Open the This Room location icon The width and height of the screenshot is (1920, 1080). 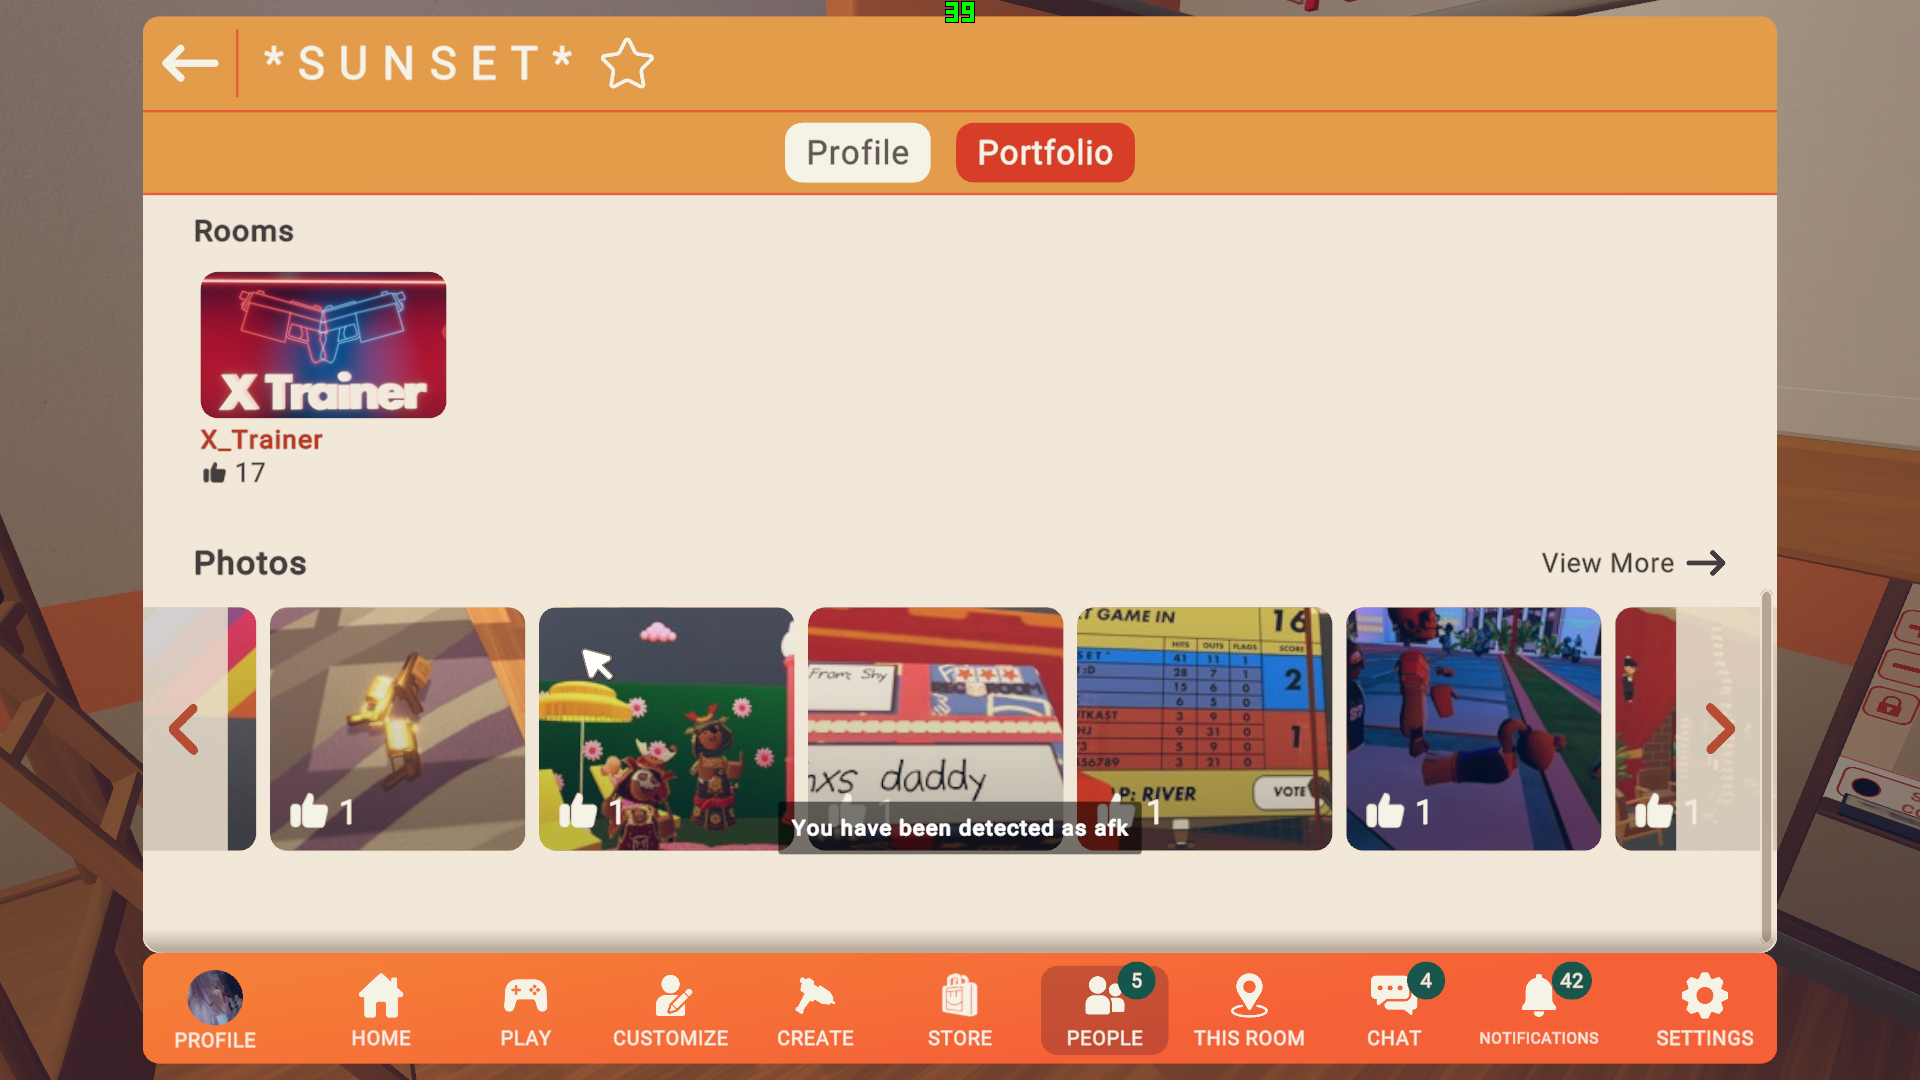1249,1010
